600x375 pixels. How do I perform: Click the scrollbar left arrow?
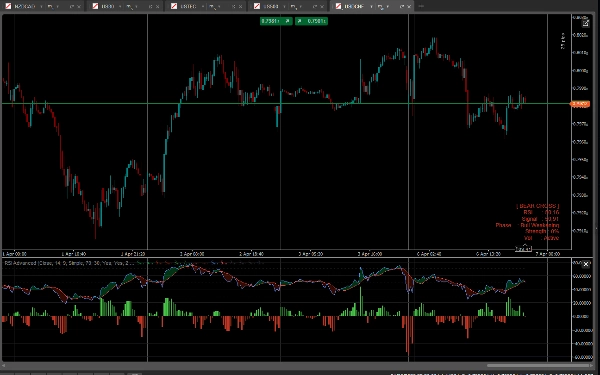4,366
